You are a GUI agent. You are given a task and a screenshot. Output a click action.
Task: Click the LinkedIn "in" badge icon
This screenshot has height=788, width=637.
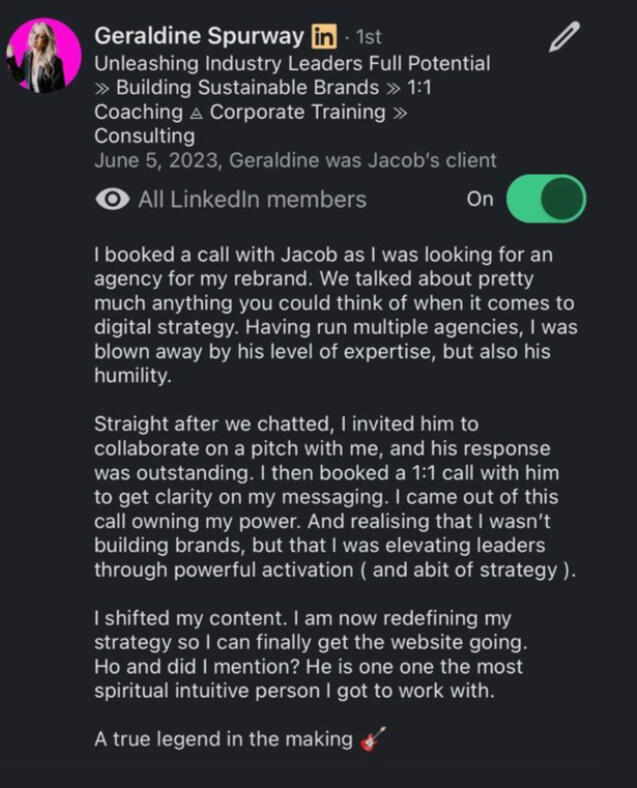click(322, 37)
